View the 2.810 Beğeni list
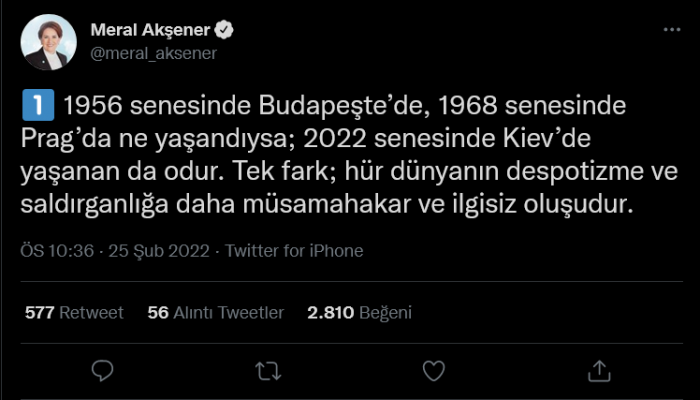This screenshot has width=700, height=400. pyautogui.click(x=360, y=312)
